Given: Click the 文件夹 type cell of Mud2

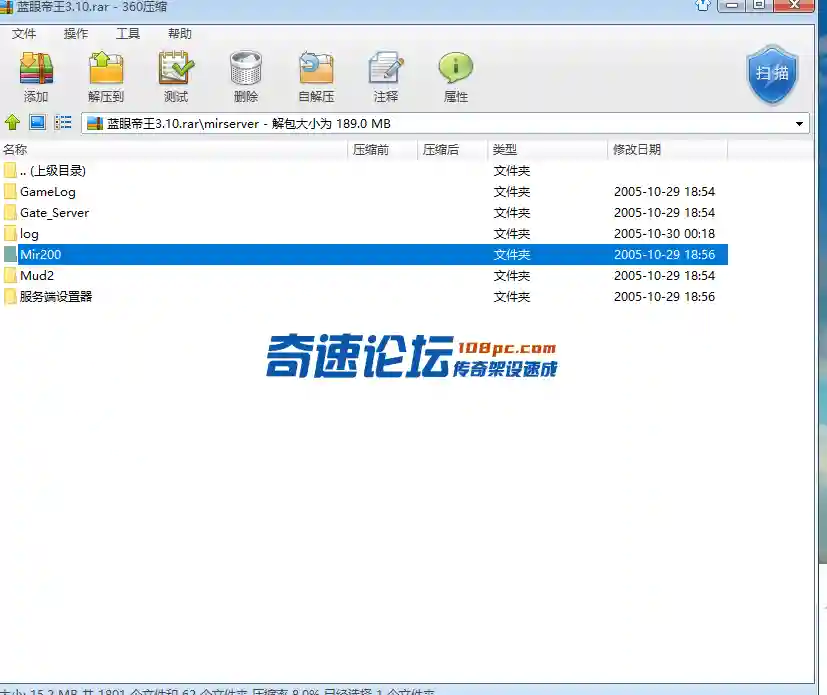Looking at the screenshot, I should click(512, 276).
